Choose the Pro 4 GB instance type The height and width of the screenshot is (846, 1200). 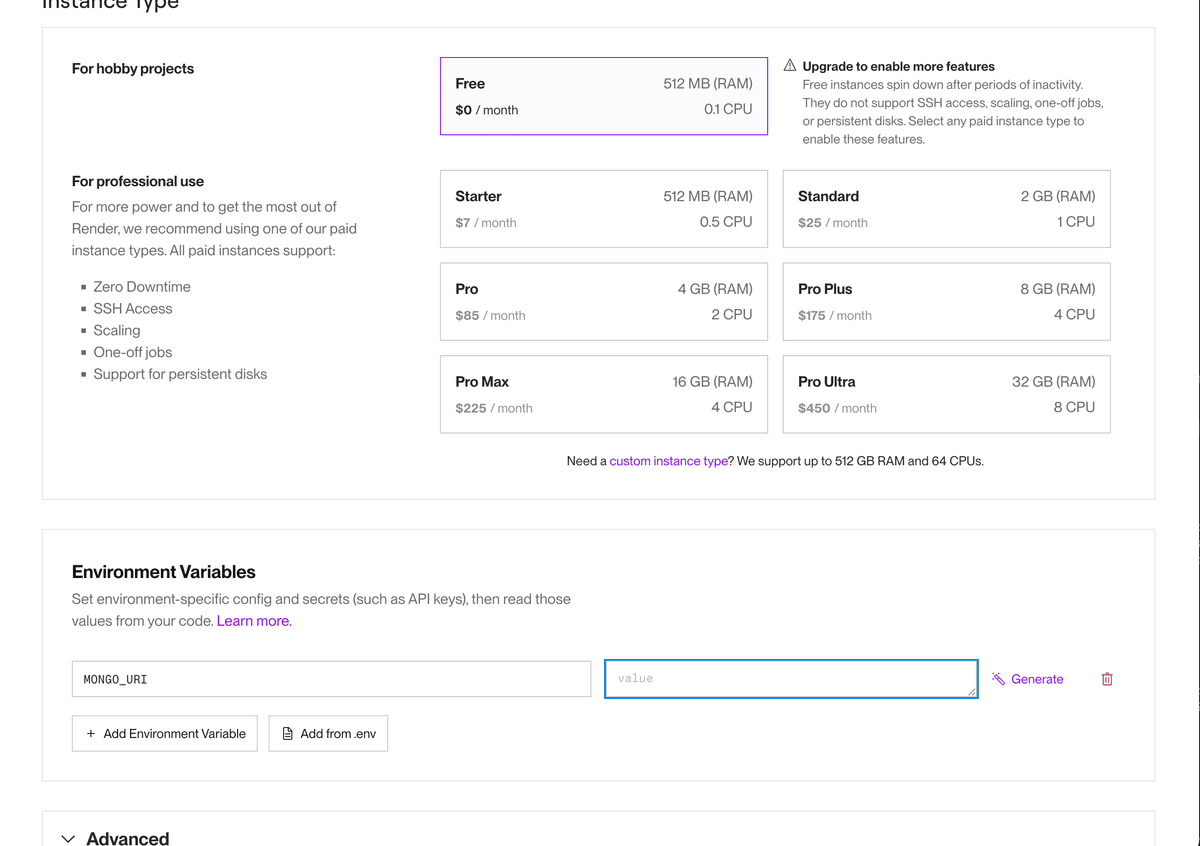click(x=603, y=301)
